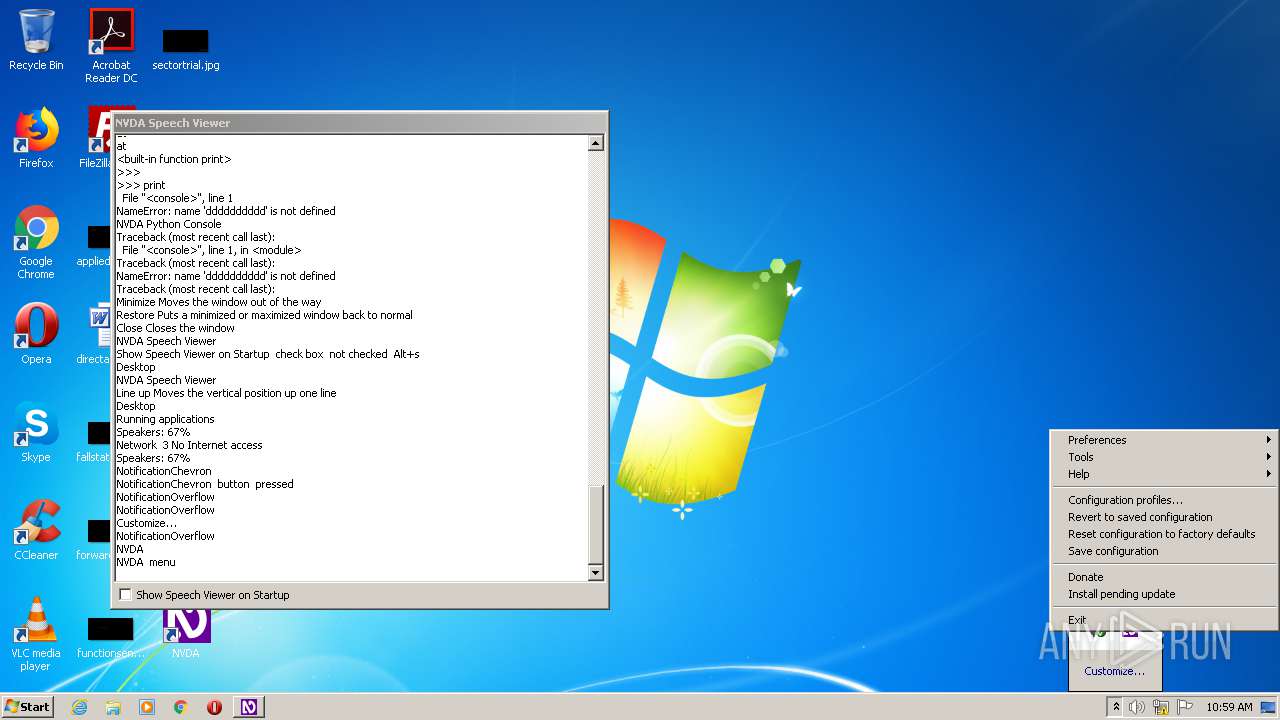Image resolution: width=1280 pixels, height=720 pixels.
Task: Select the sectortrial.jpg file on desktop
Action: click(186, 50)
